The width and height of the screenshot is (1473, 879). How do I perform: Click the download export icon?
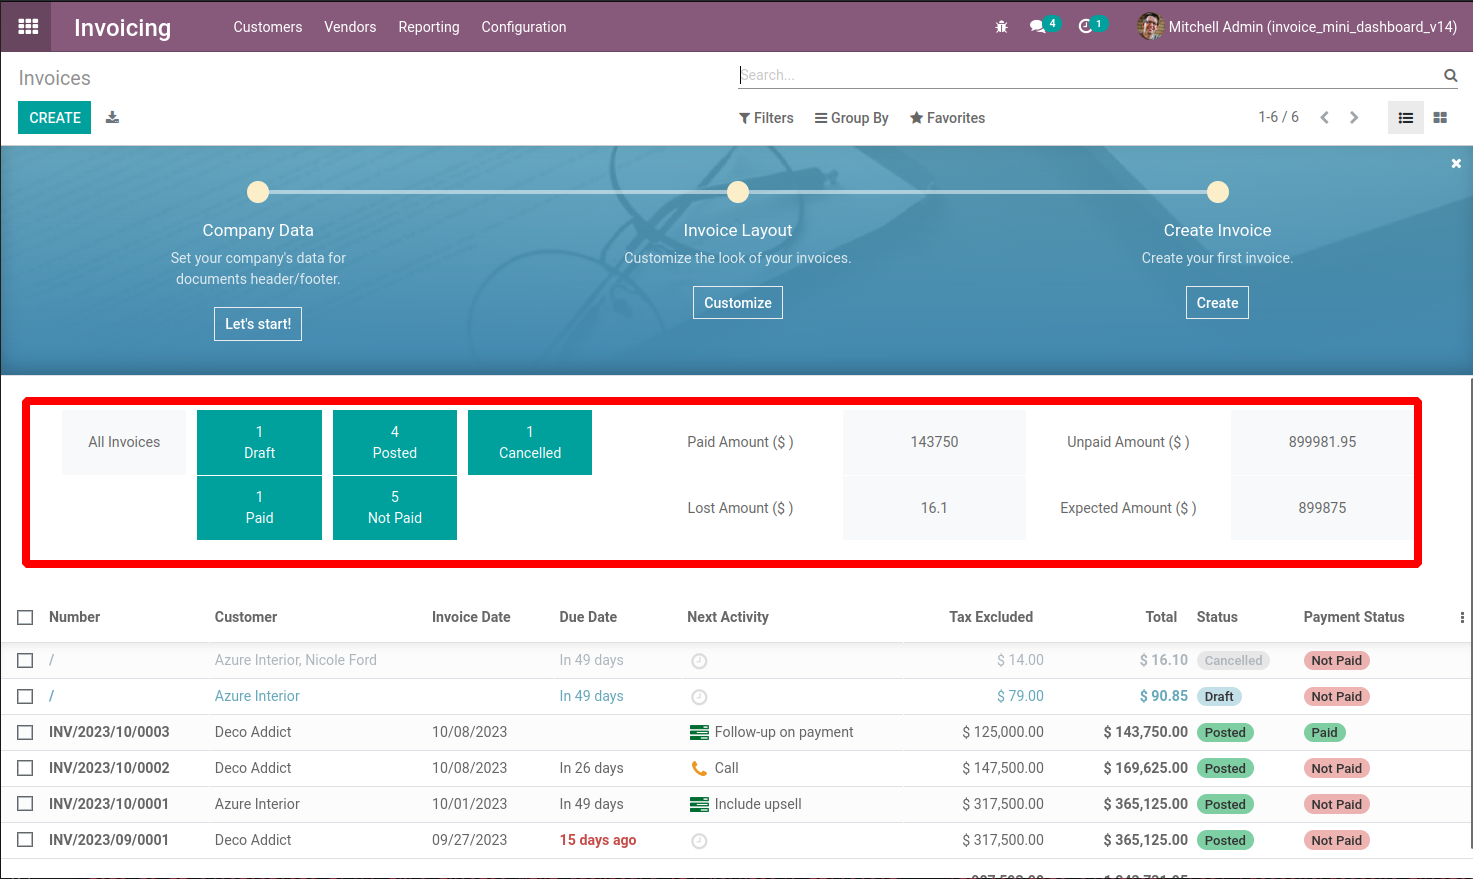[113, 118]
